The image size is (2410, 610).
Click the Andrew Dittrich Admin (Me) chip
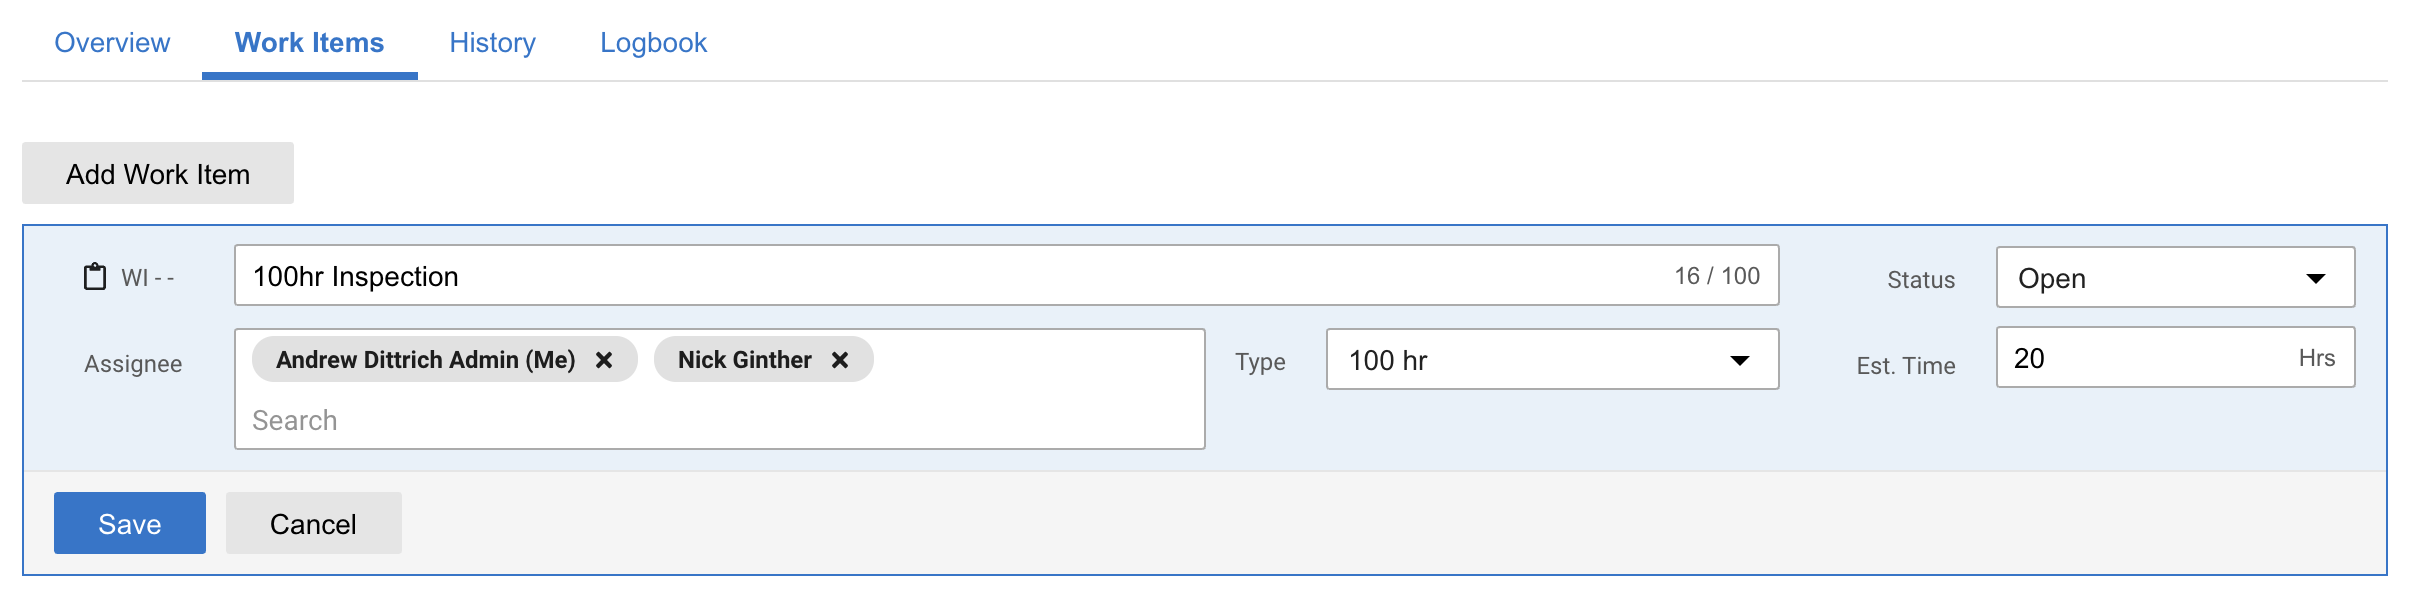click(x=444, y=360)
